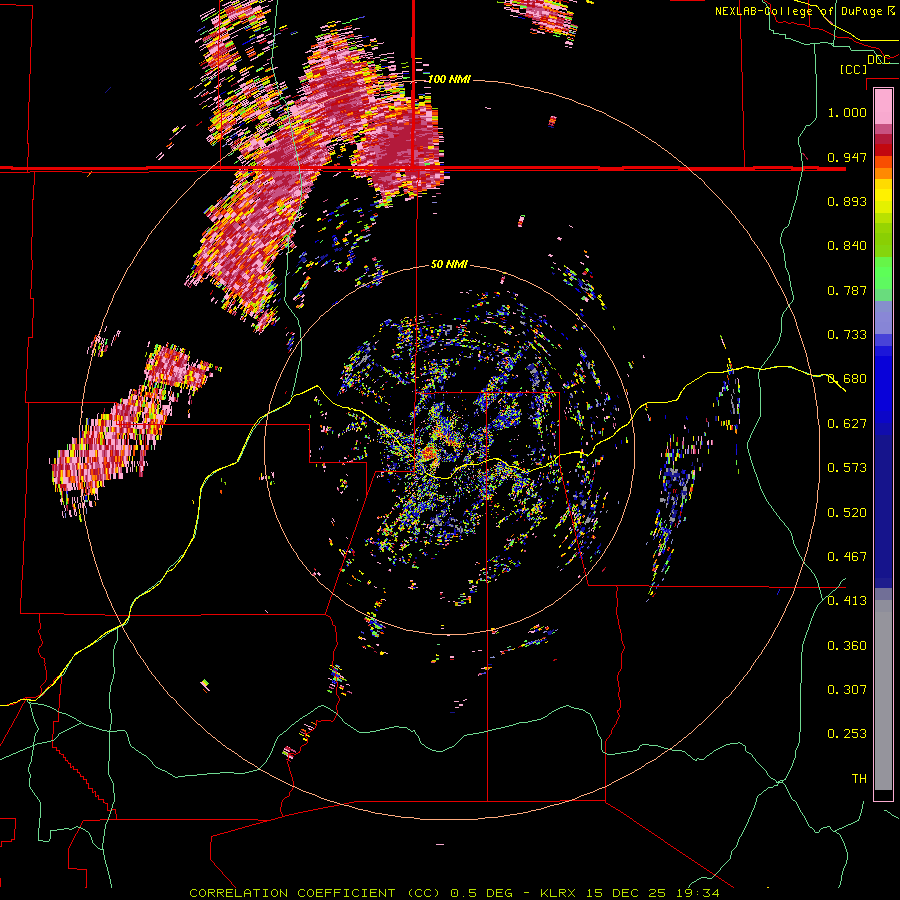This screenshot has height=900, width=900.
Task: Select the 0.840 legend value
Action: click(x=847, y=246)
